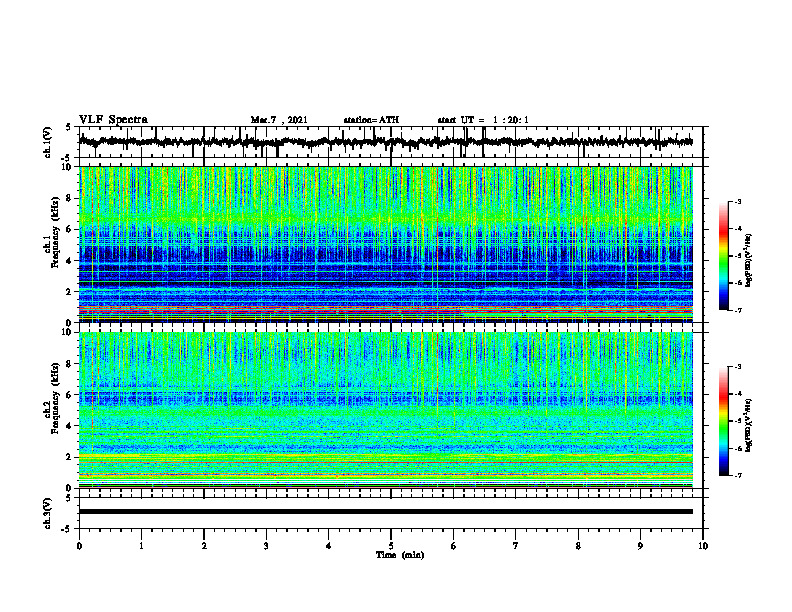Click the "Time (min)" axis title
The height and width of the screenshot is (612, 792).
[400, 555]
